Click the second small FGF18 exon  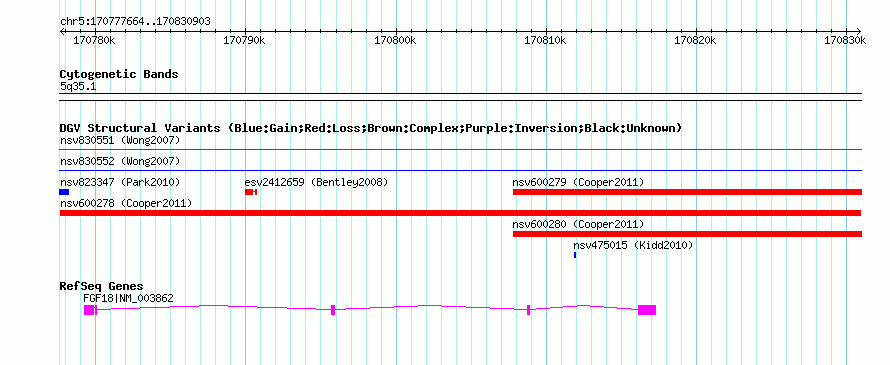(333, 310)
